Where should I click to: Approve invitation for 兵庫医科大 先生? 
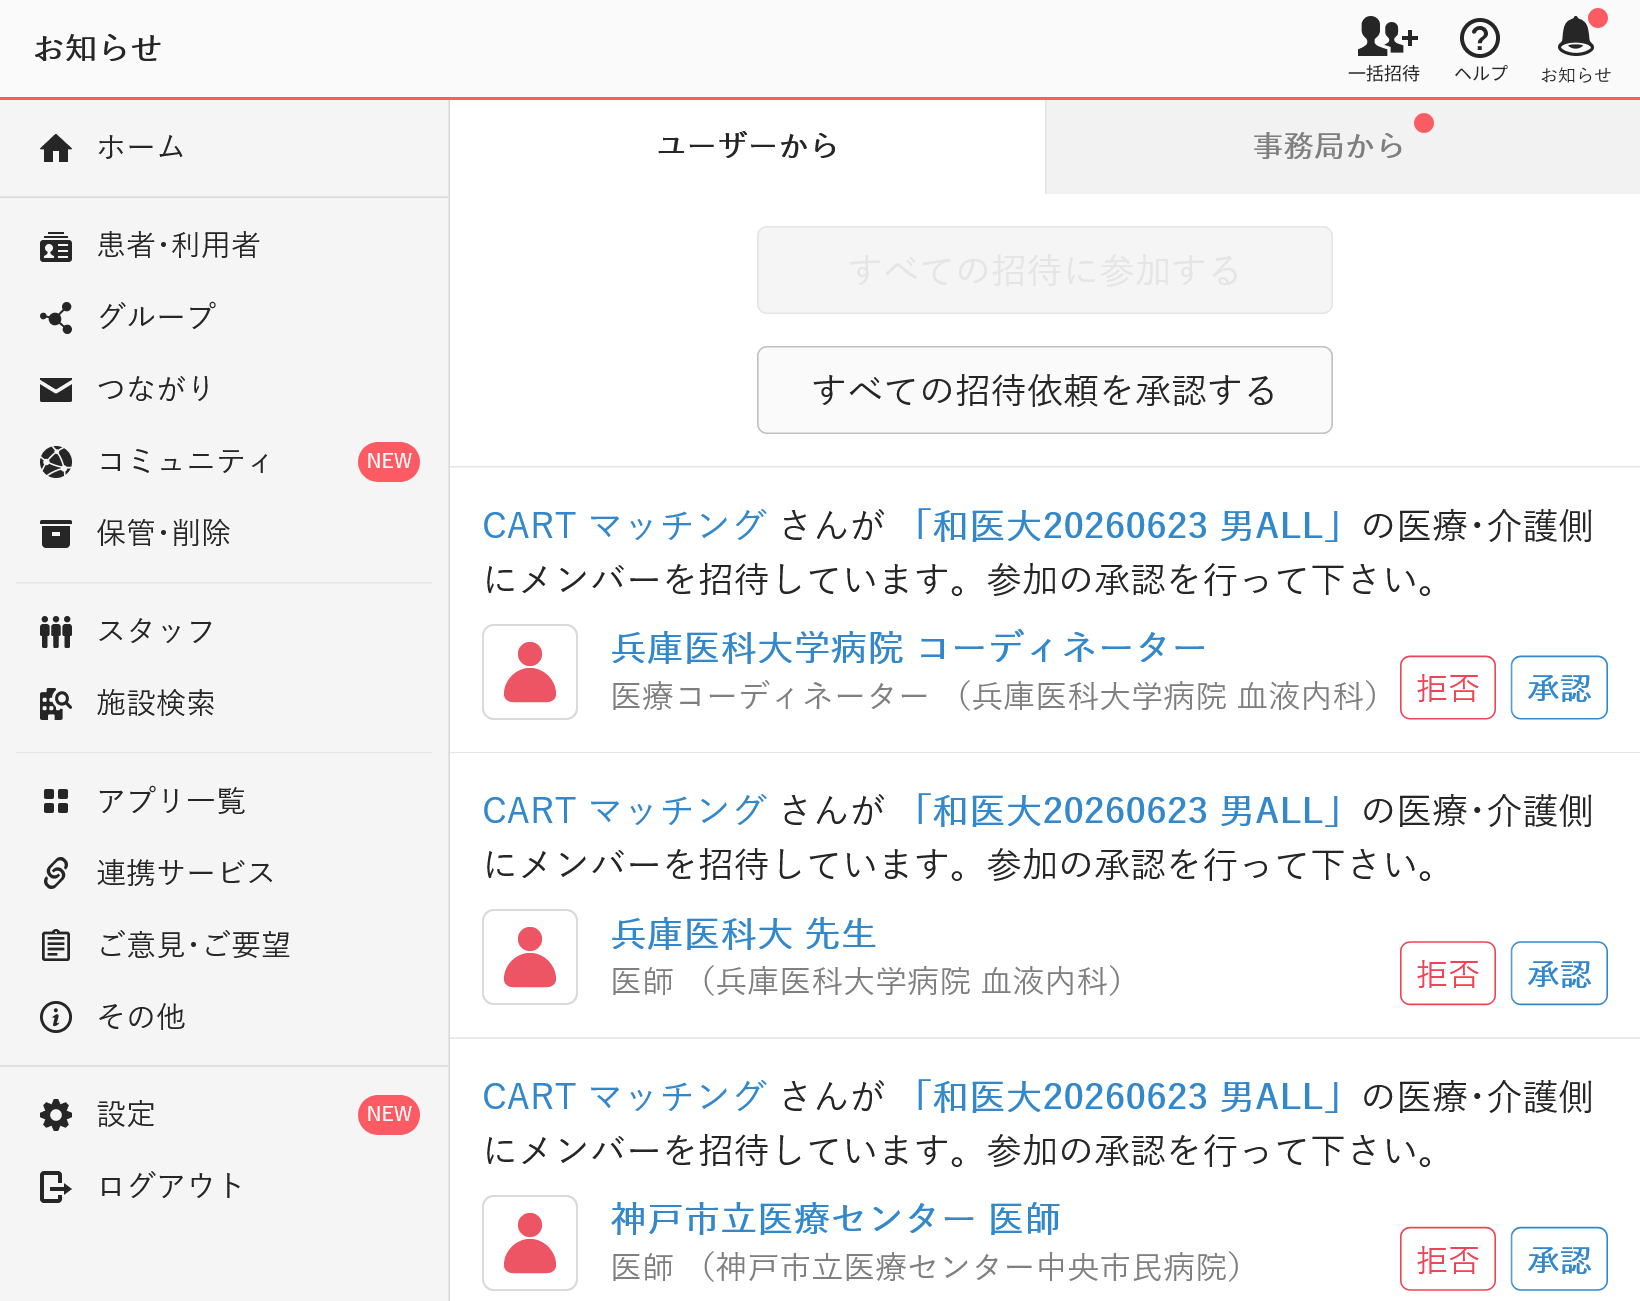(1559, 973)
